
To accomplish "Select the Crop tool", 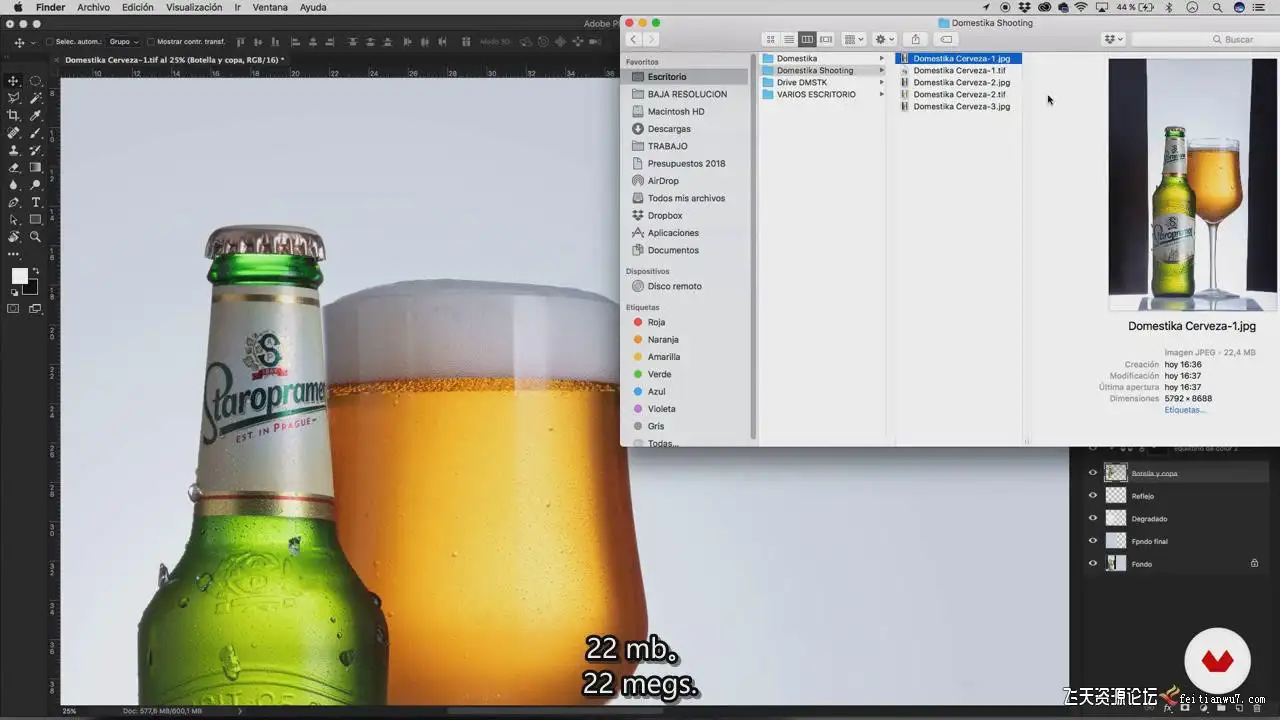I will (x=14, y=115).
